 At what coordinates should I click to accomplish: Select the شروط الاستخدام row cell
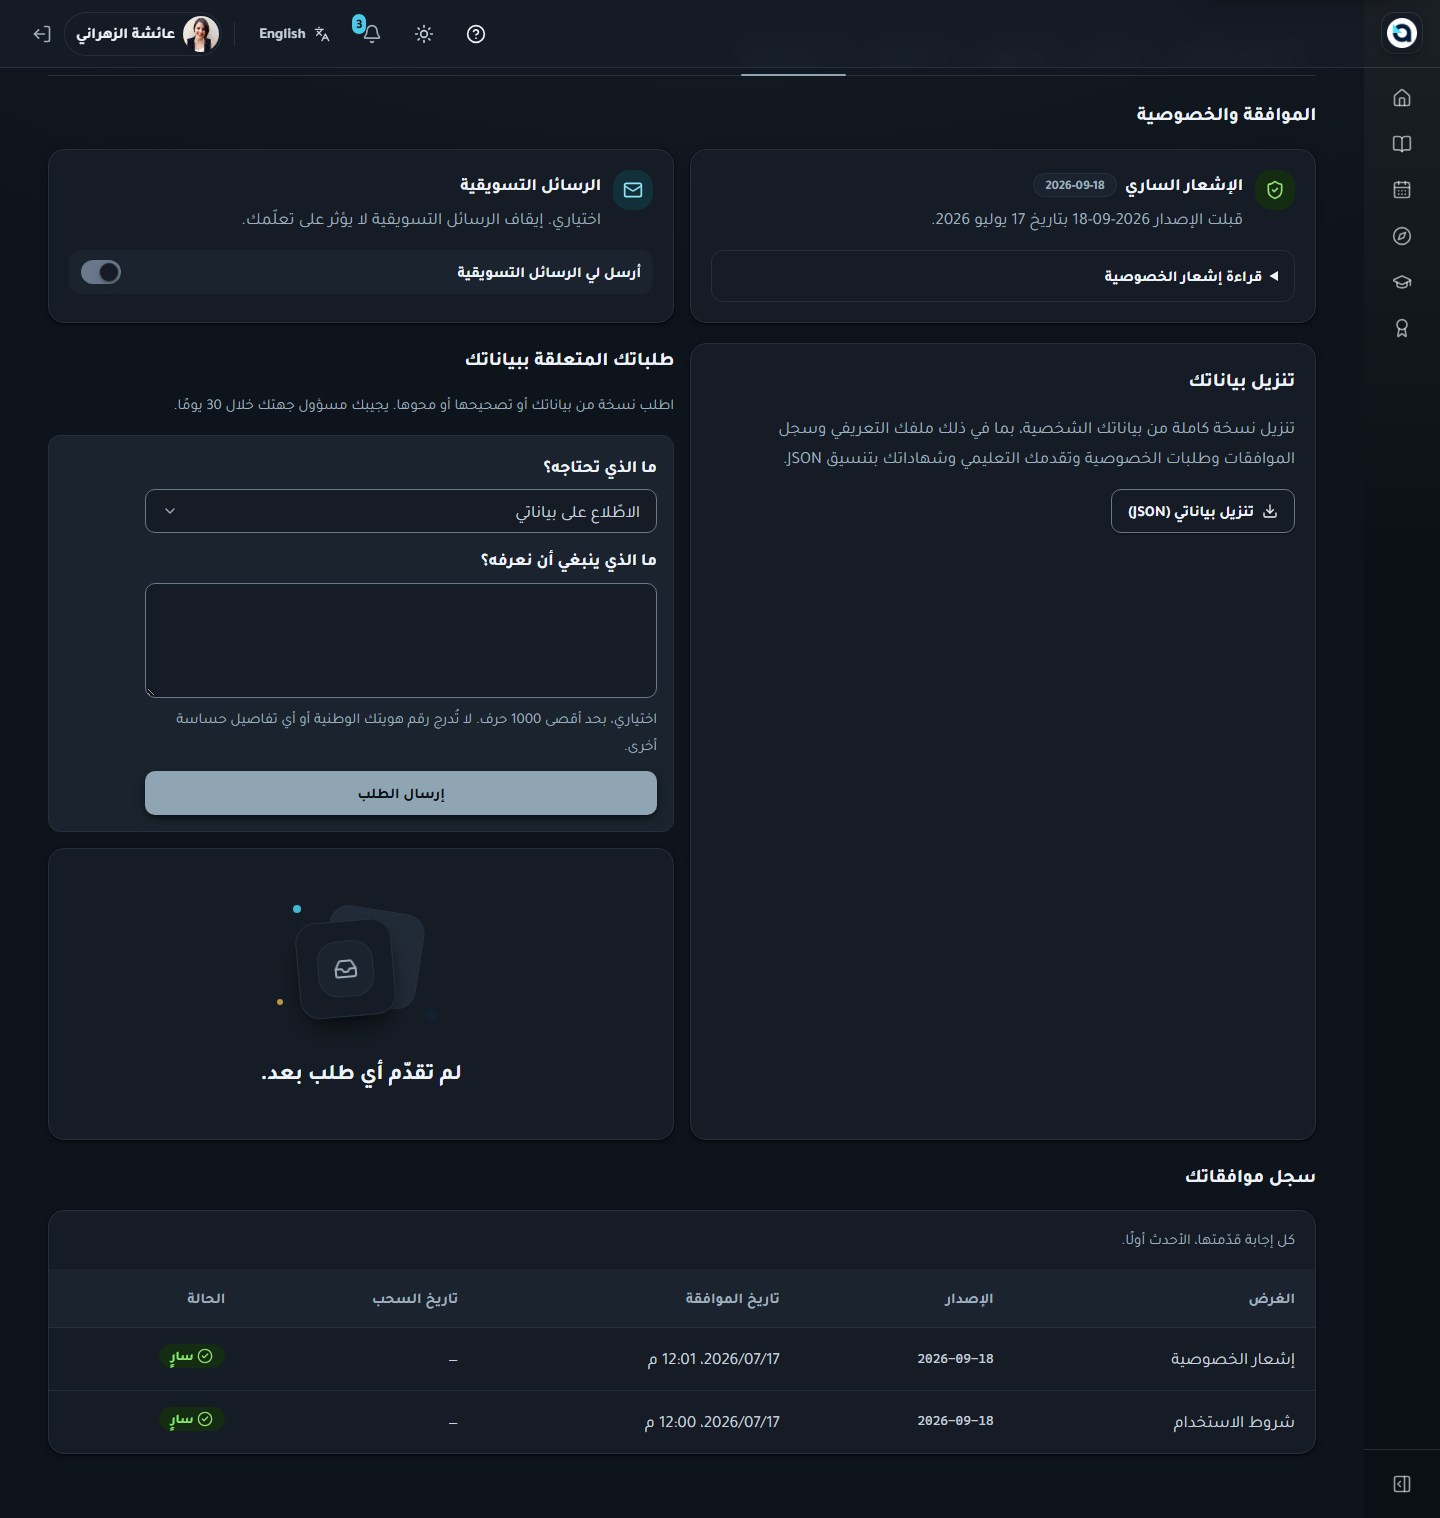(1234, 1421)
